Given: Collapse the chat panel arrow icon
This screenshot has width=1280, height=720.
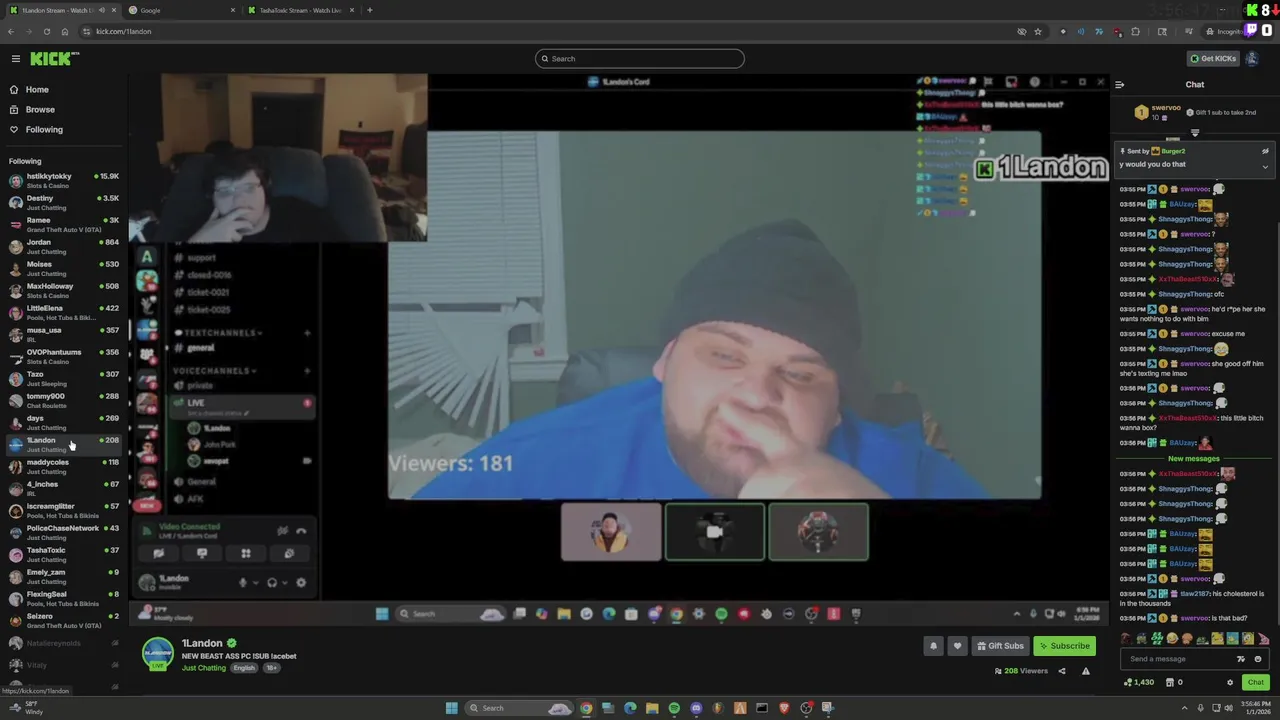Looking at the screenshot, I should (1120, 85).
